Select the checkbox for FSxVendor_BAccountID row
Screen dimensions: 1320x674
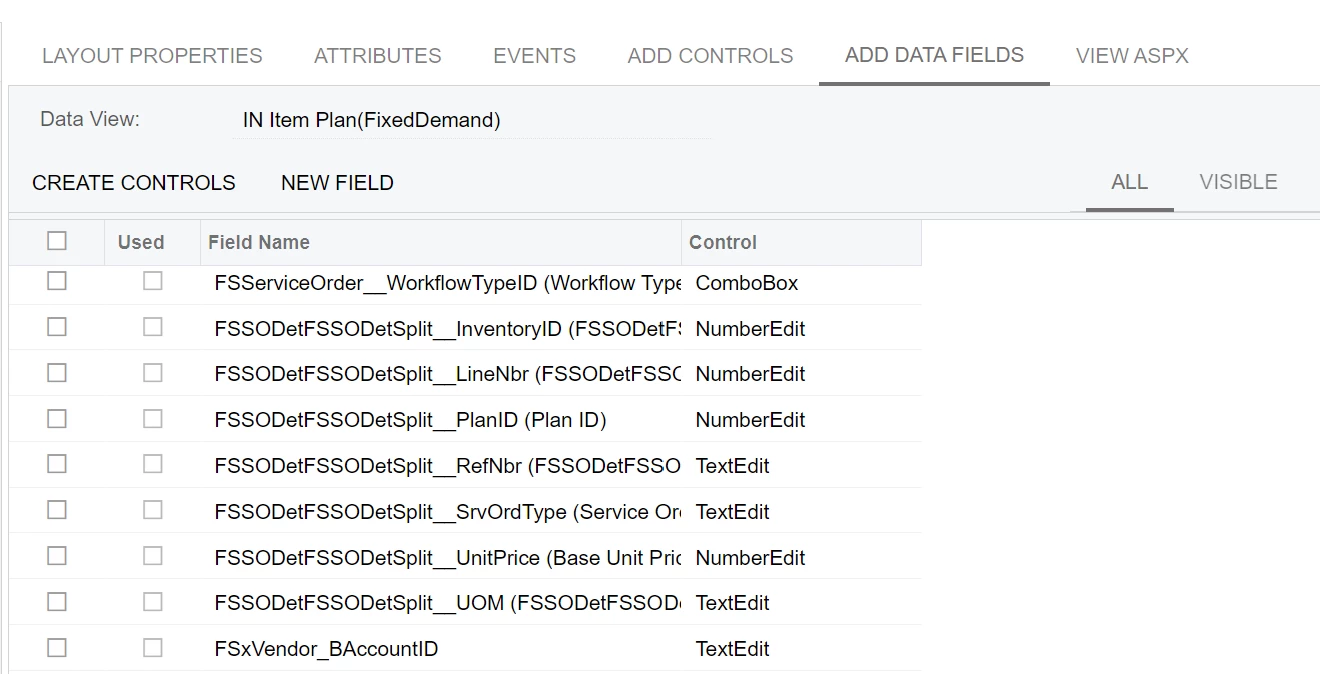coord(57,648)
